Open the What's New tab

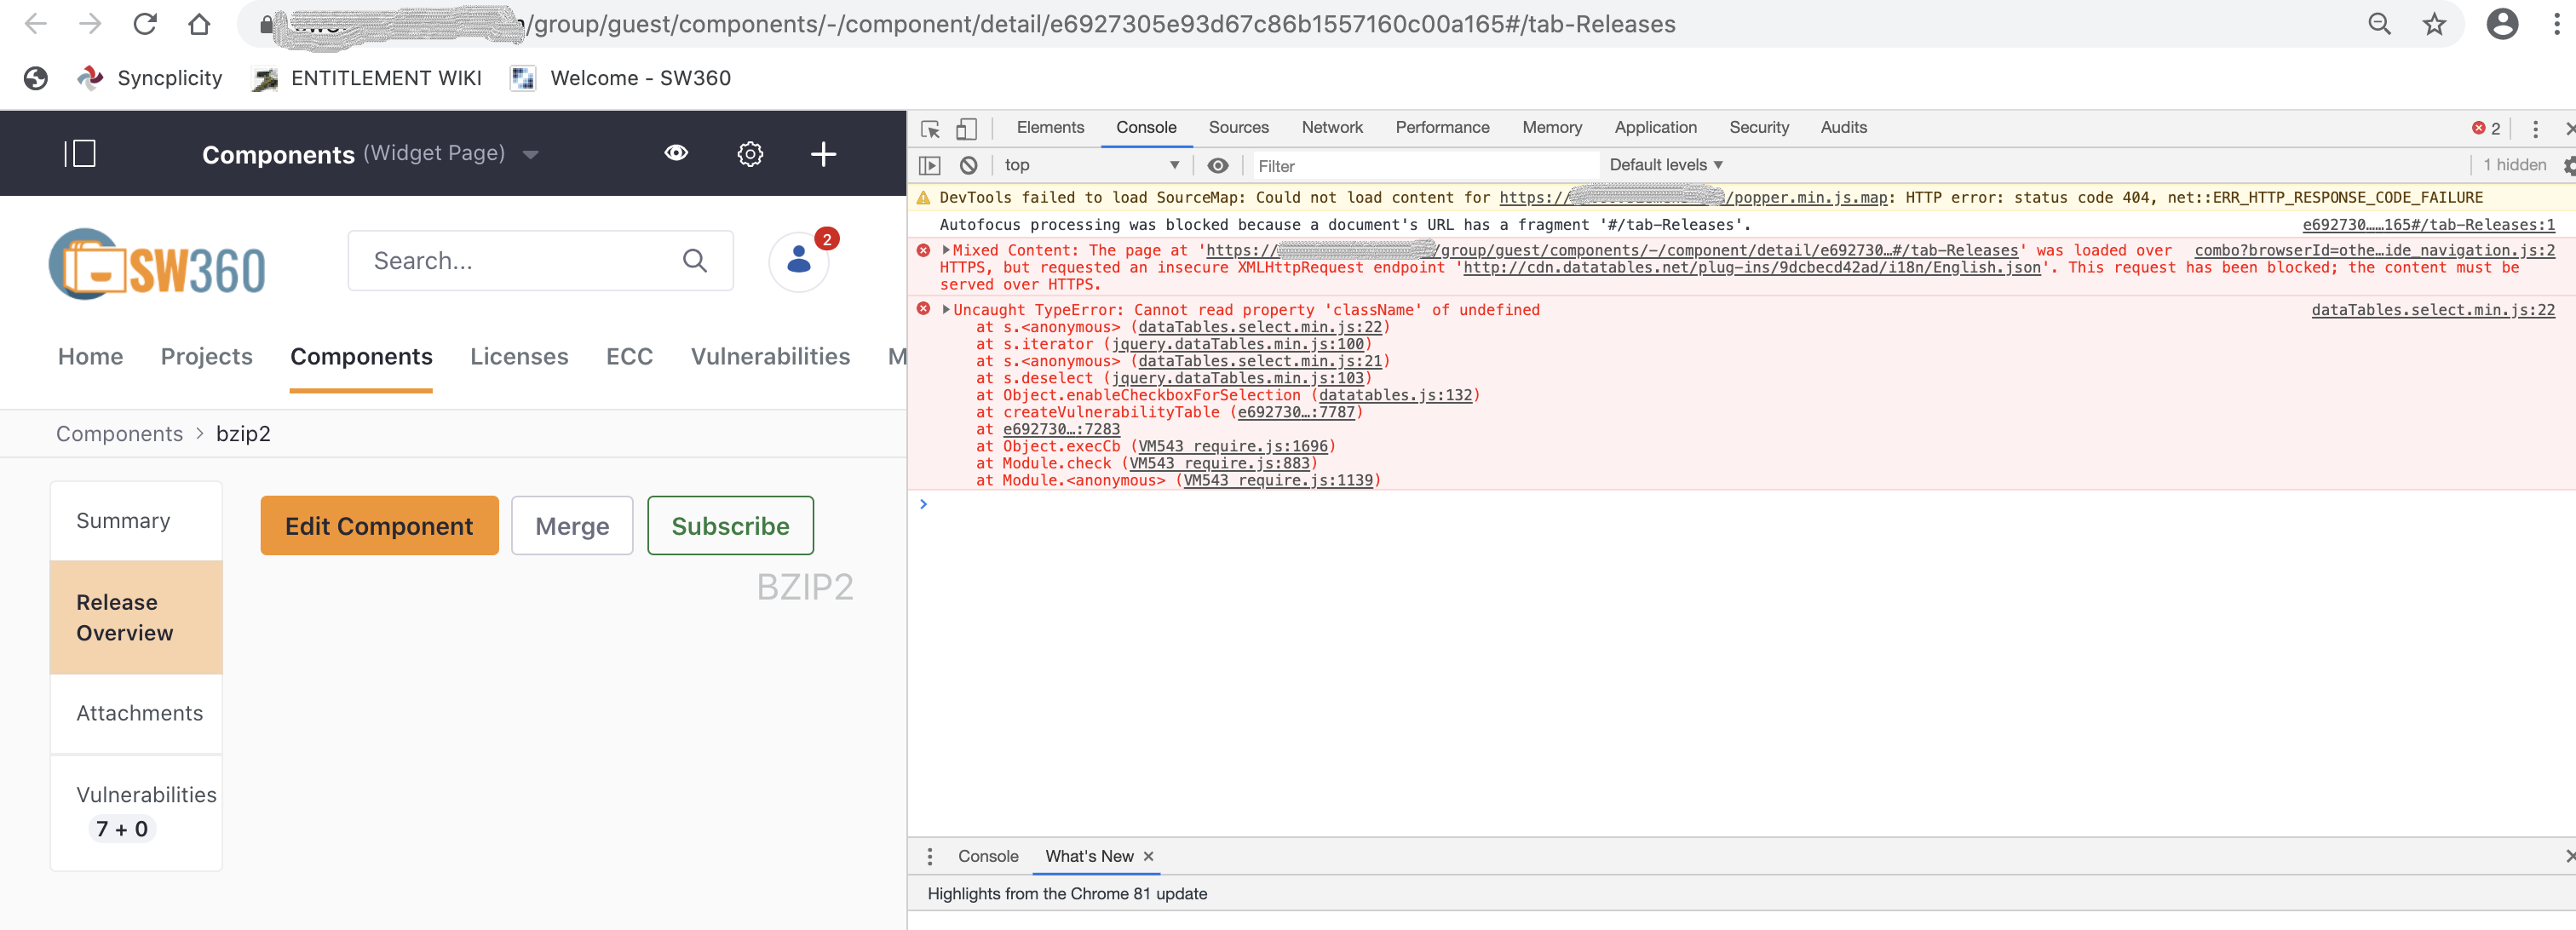point(1089,856)
